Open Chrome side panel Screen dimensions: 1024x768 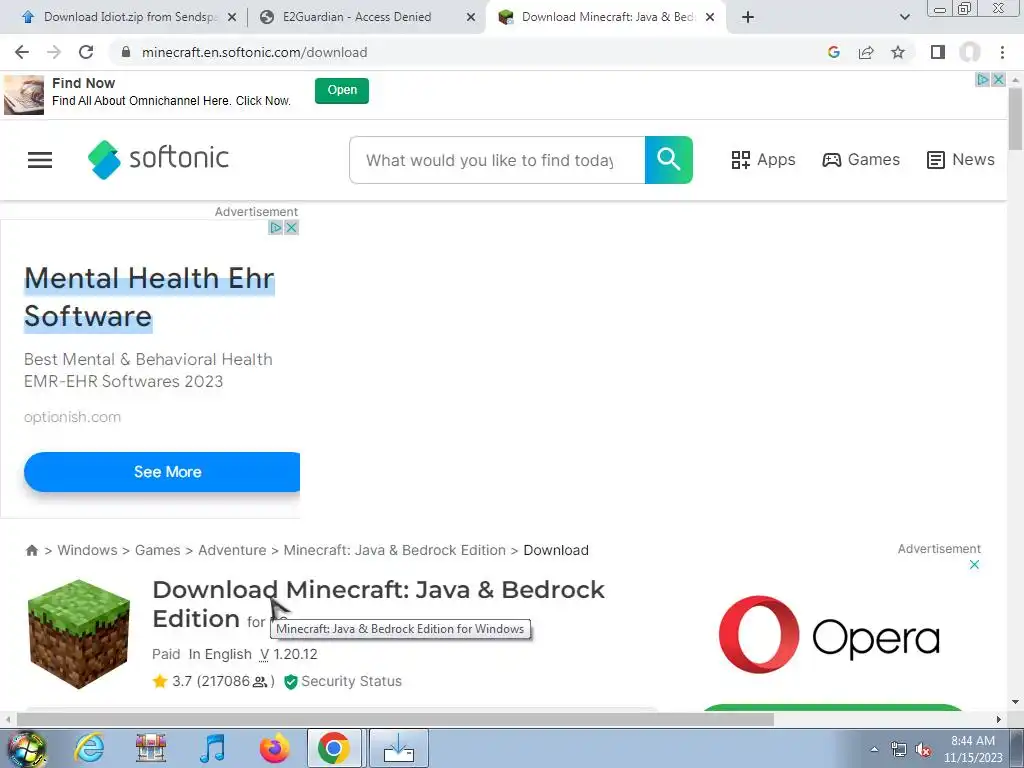tap(938, 52)
